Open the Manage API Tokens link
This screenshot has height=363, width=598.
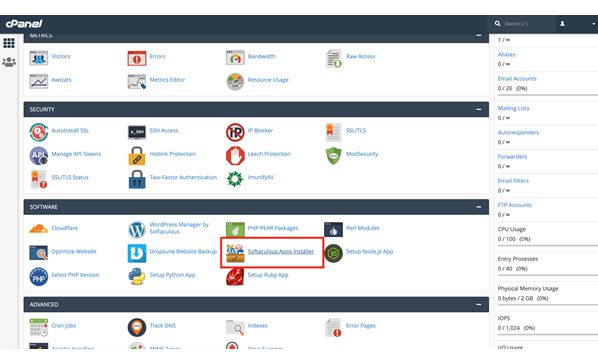76,154
